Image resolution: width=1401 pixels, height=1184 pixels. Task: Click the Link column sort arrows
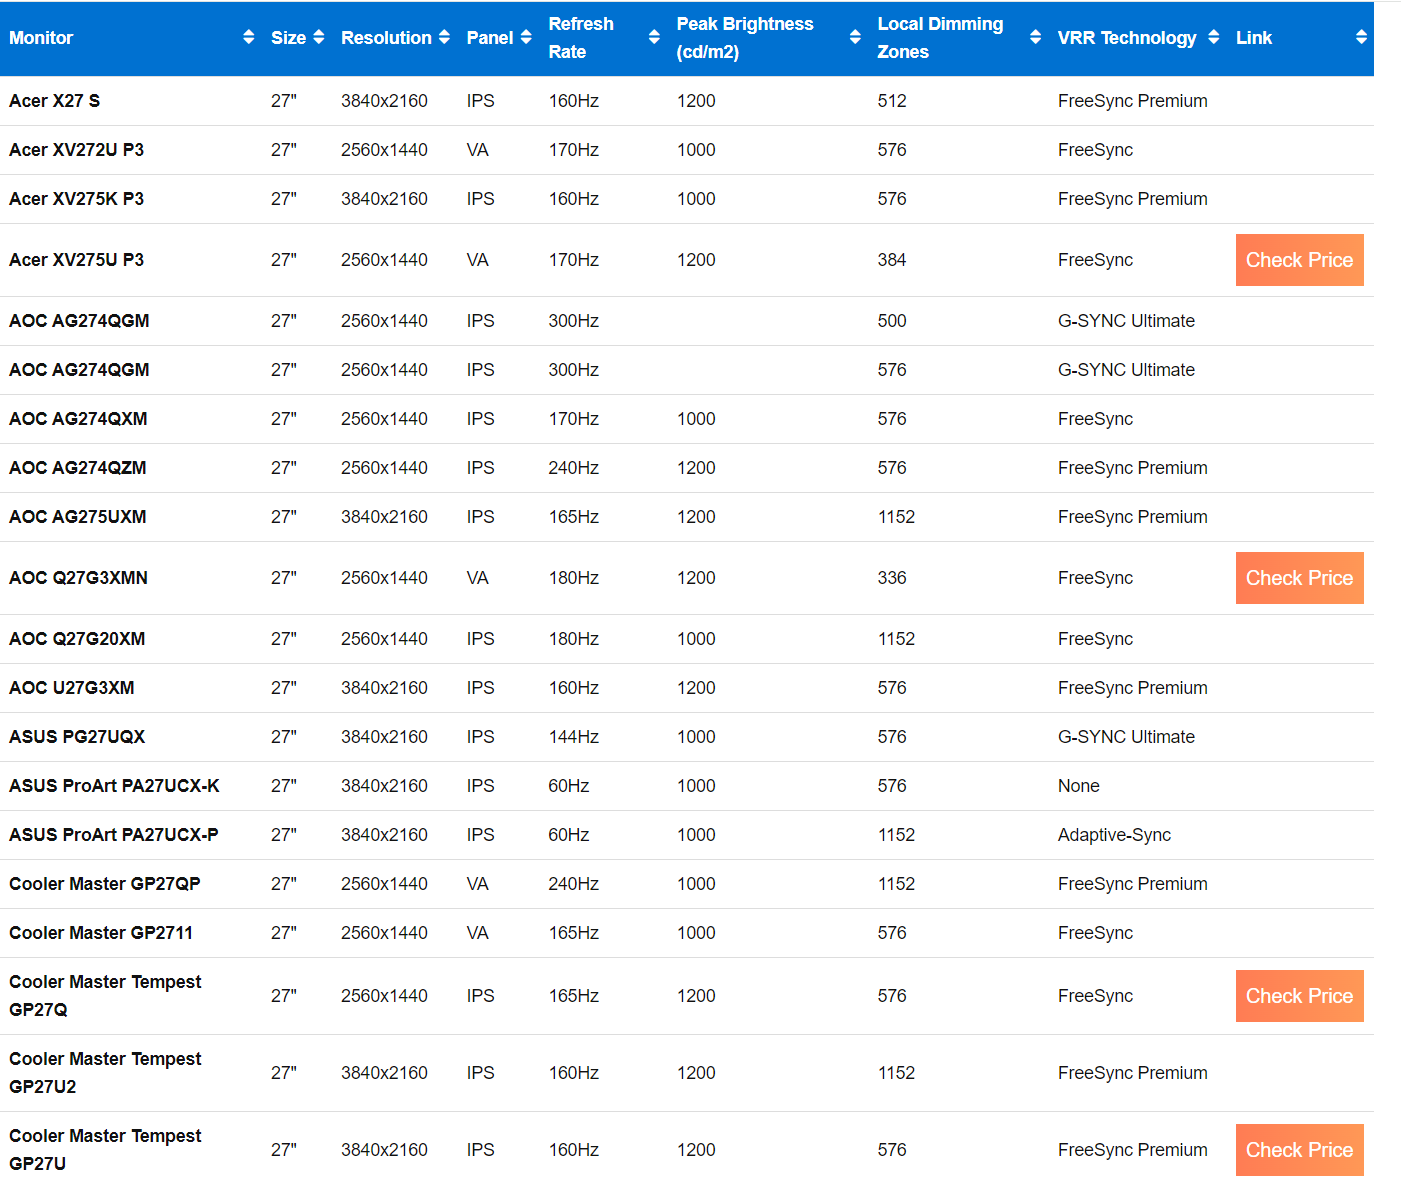[x=1361, y=38]
